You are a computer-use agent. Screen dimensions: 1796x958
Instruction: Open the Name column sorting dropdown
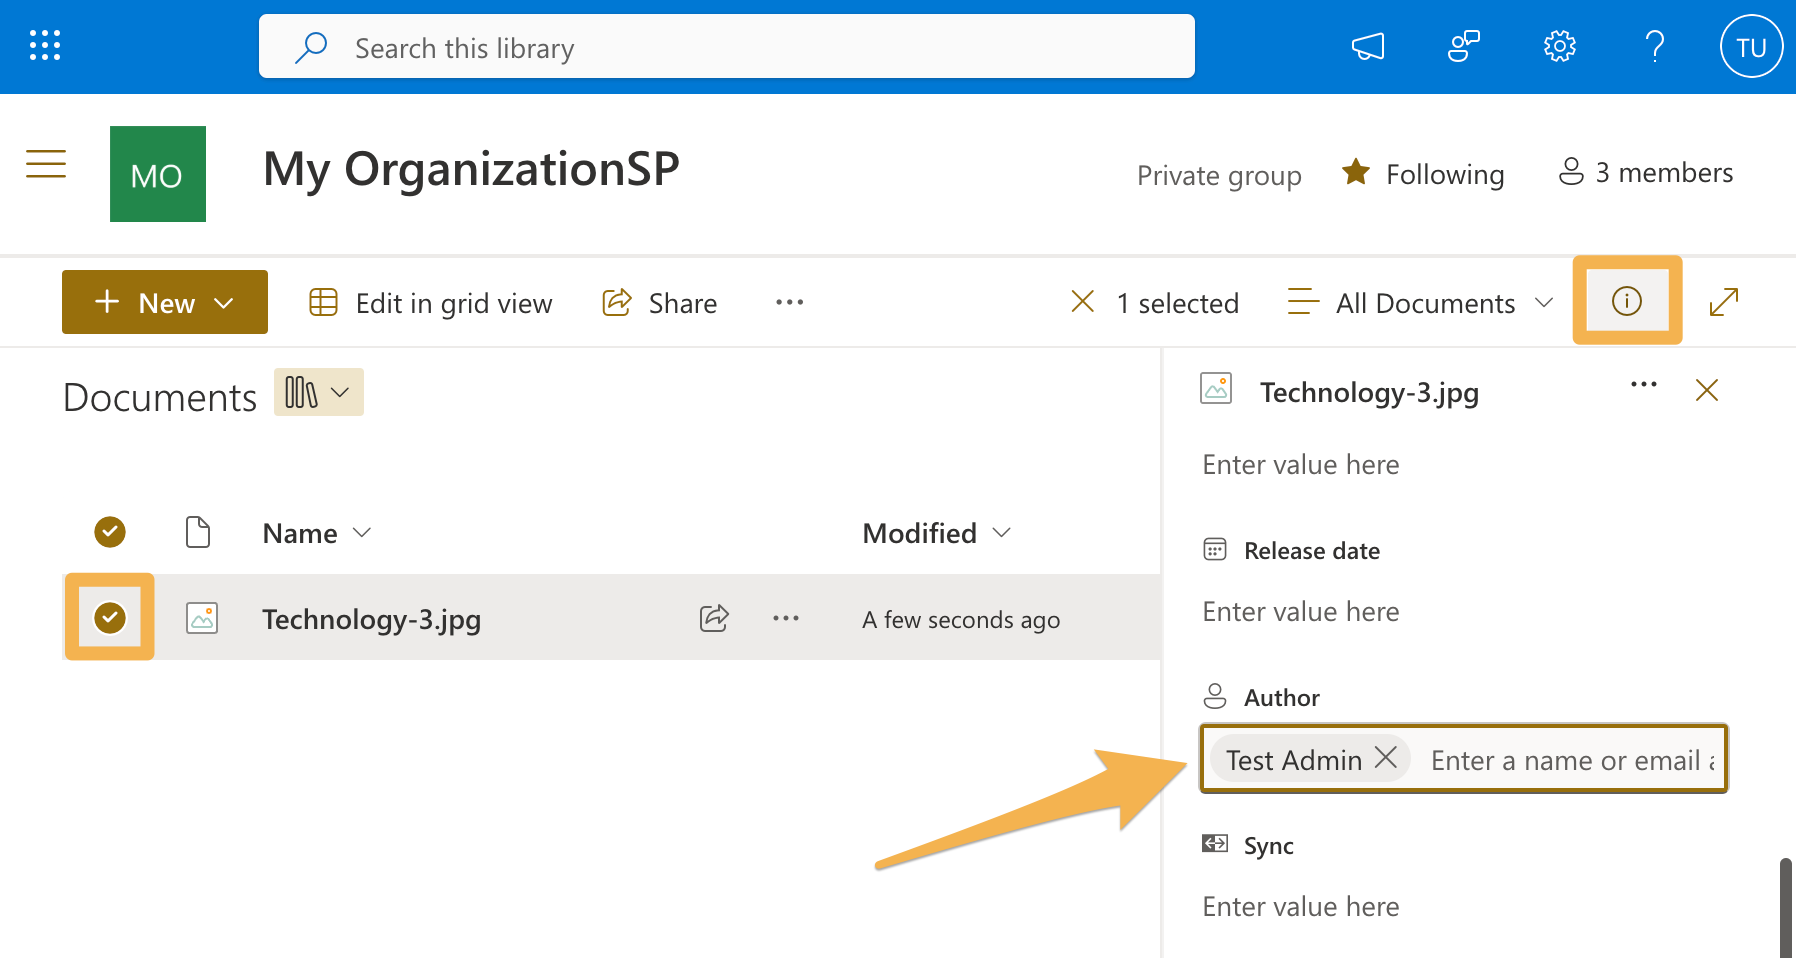tap(362, 532)
